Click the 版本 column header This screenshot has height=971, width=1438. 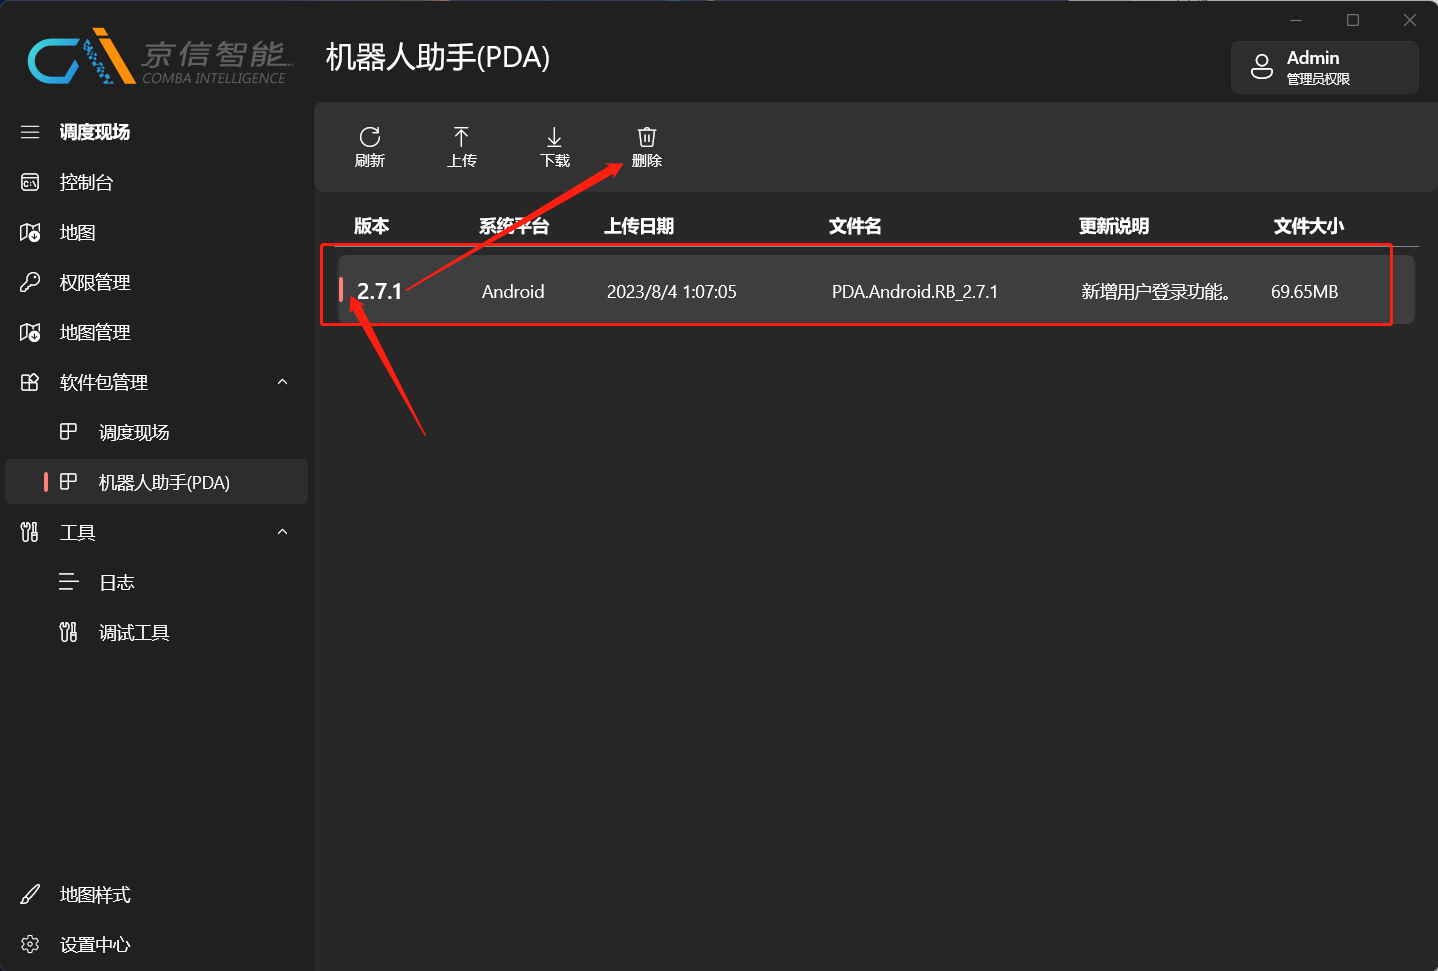tap(371, 226)
